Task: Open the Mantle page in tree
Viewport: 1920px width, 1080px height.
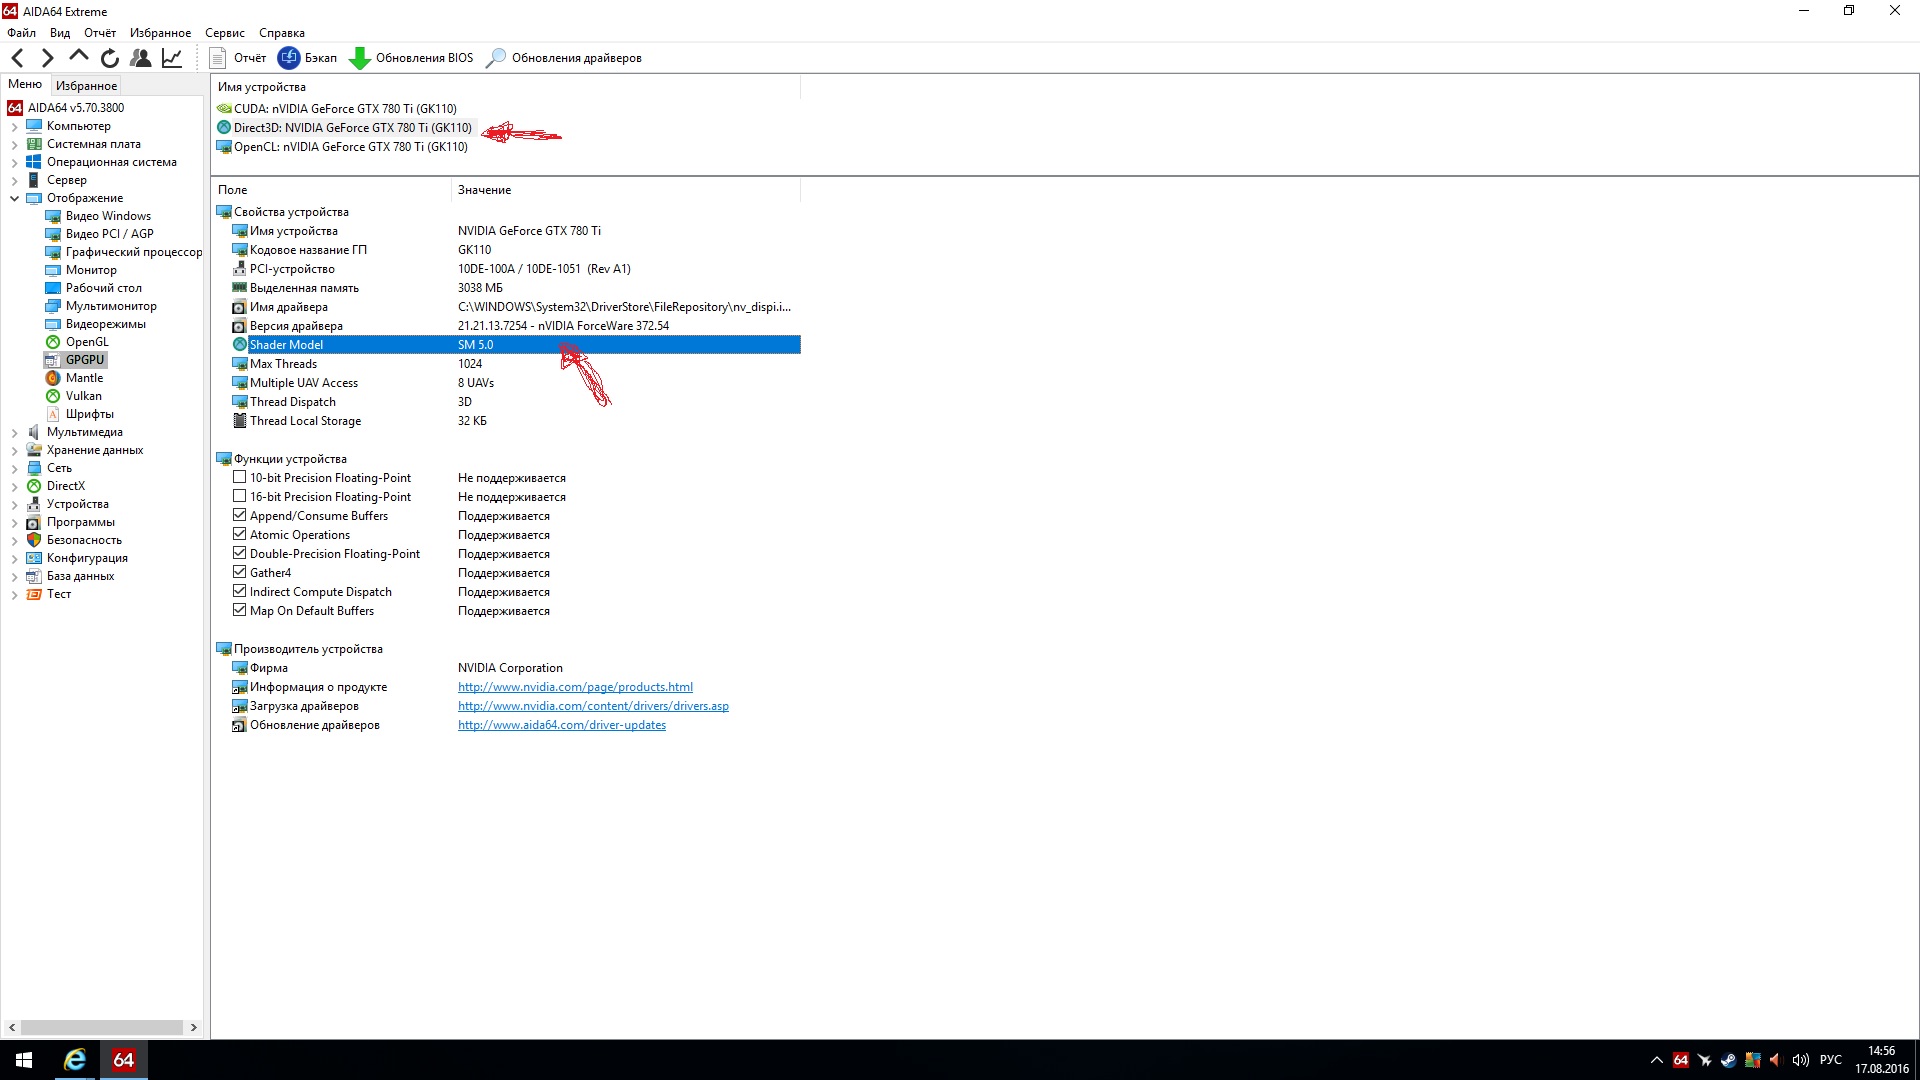Action: pyautogui.click(x=84, y=378)
